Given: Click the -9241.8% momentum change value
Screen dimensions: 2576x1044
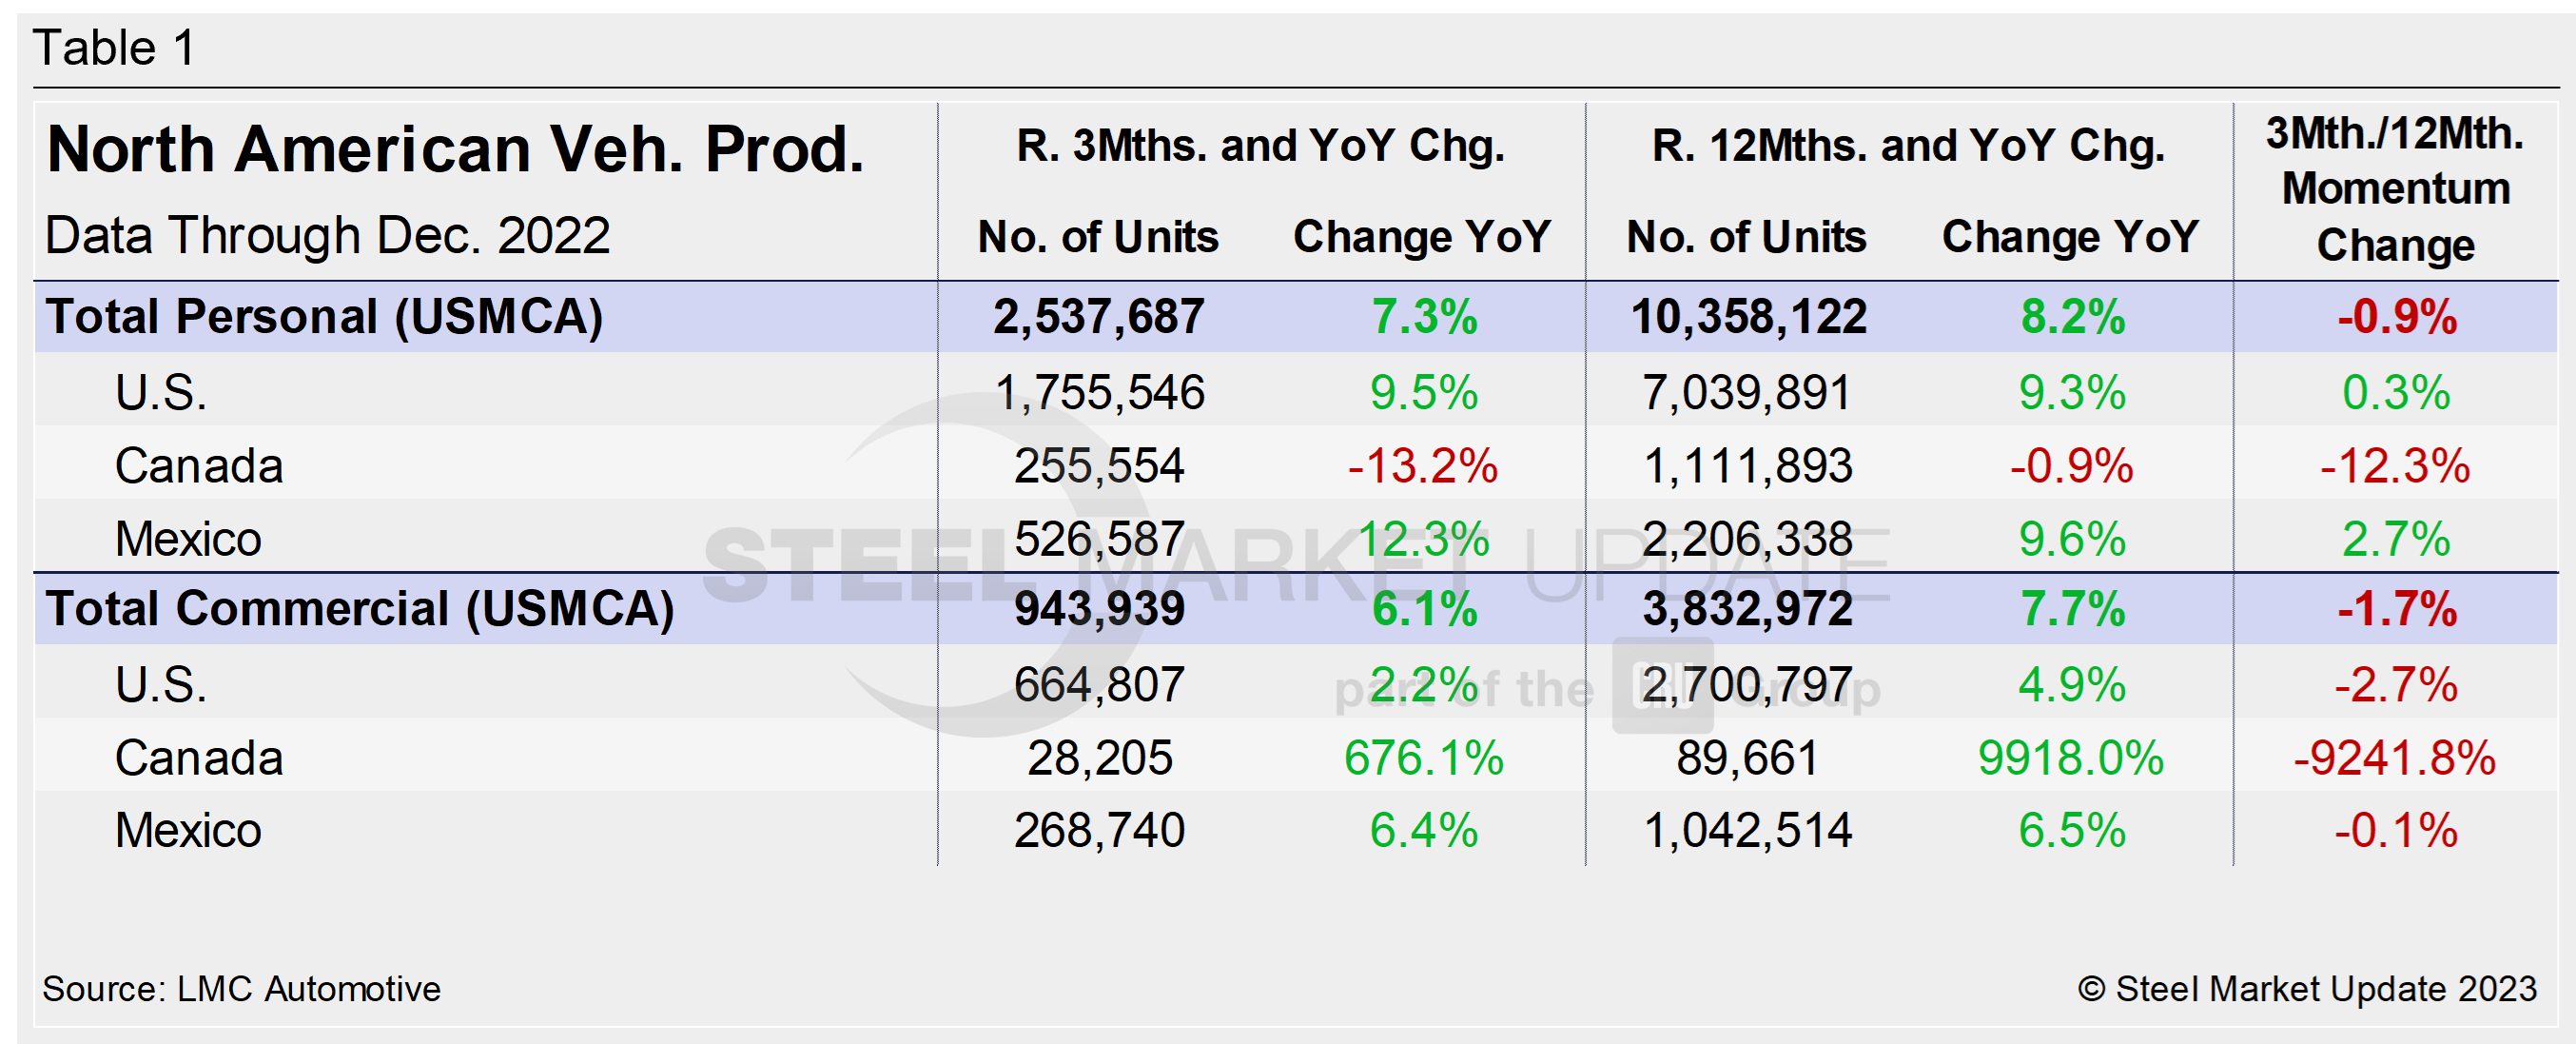Looking at the screenshot, I should click(x=2394, y=758).
